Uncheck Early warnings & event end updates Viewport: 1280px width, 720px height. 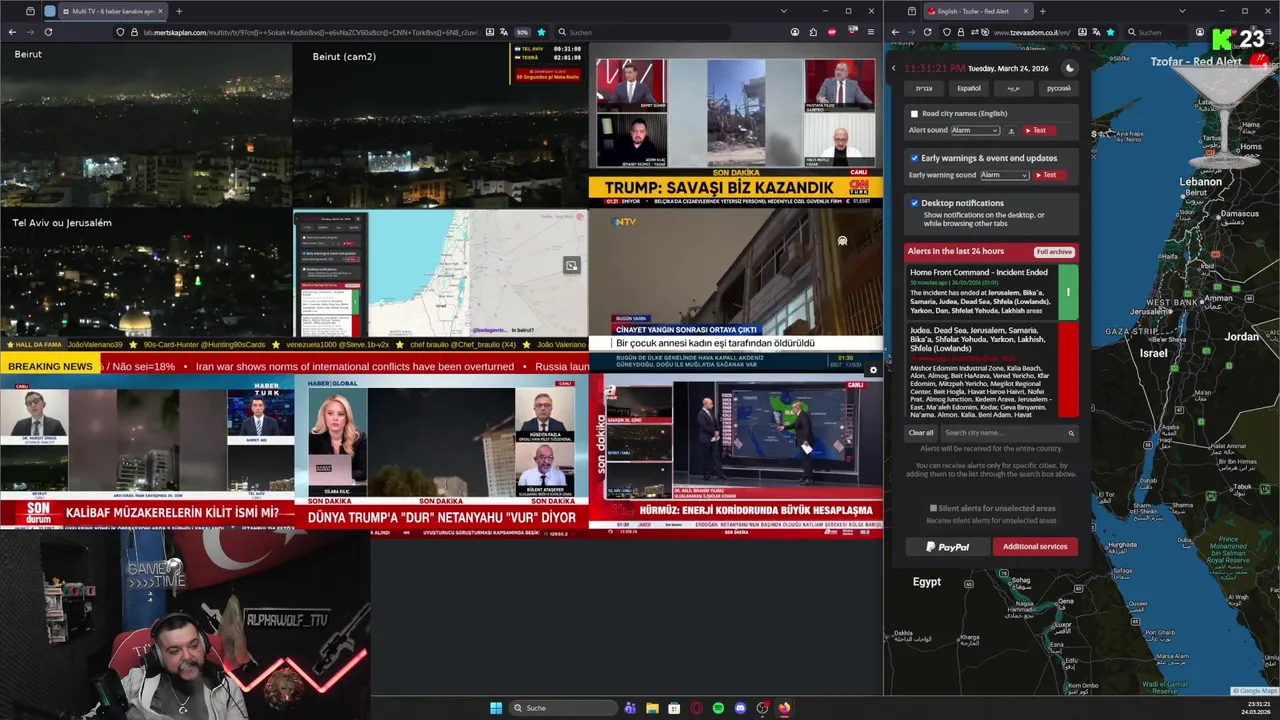914,158
